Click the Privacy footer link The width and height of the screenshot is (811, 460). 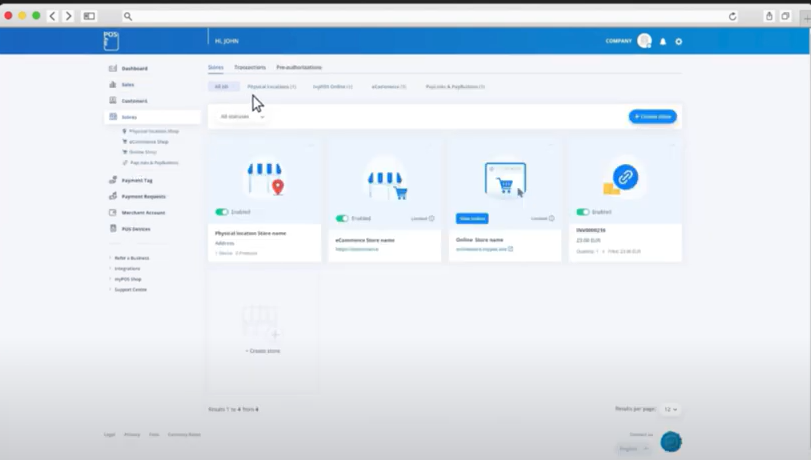click(x=132, y=435)
